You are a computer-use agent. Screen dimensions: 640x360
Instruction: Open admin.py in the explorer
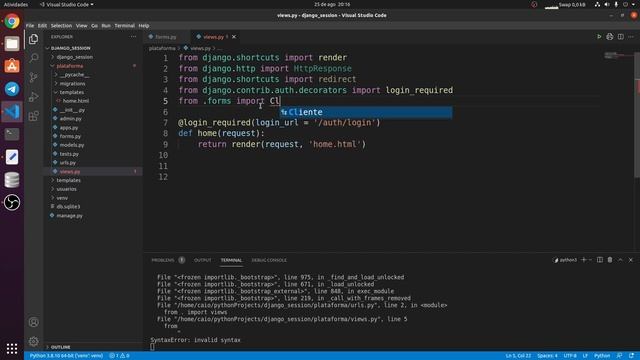71,119
